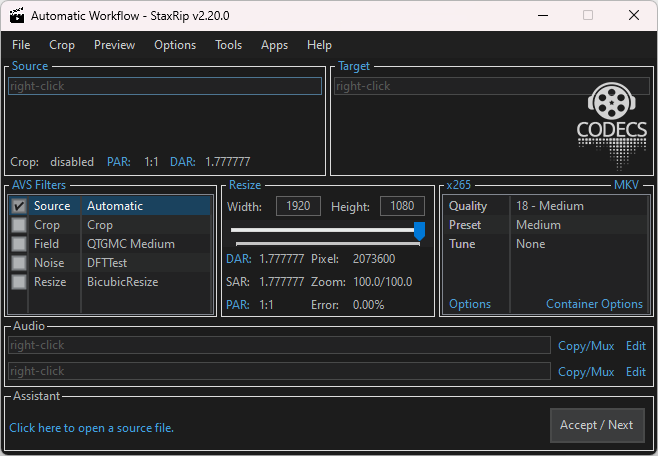Click the Height input box
Screen dimensions: 658x456
(402, 206)
